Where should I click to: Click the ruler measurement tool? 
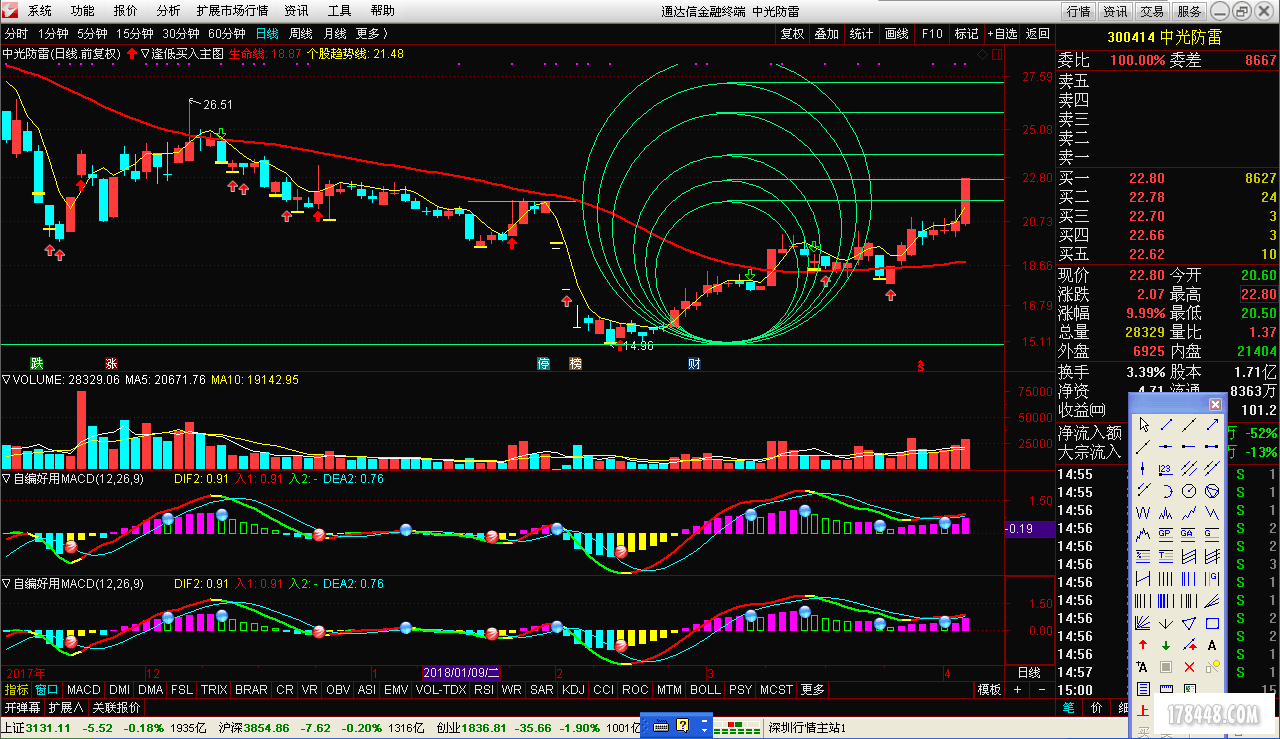1166,689
